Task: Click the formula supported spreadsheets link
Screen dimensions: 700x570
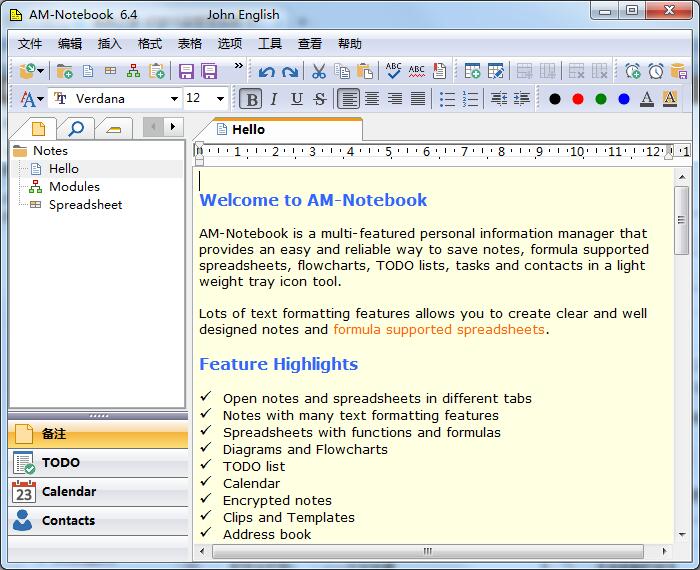Action: pos(439,330)
